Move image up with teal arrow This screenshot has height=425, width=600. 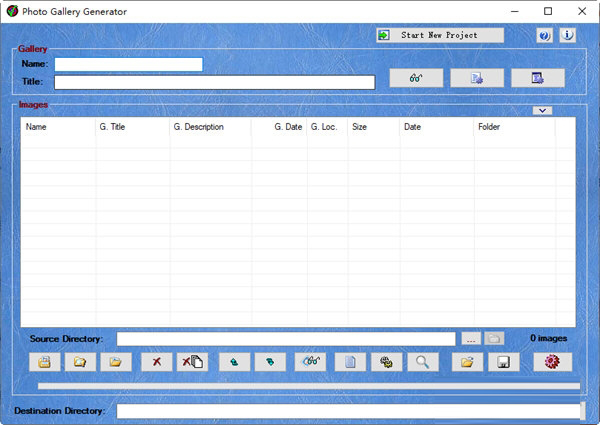click(235, 362)
